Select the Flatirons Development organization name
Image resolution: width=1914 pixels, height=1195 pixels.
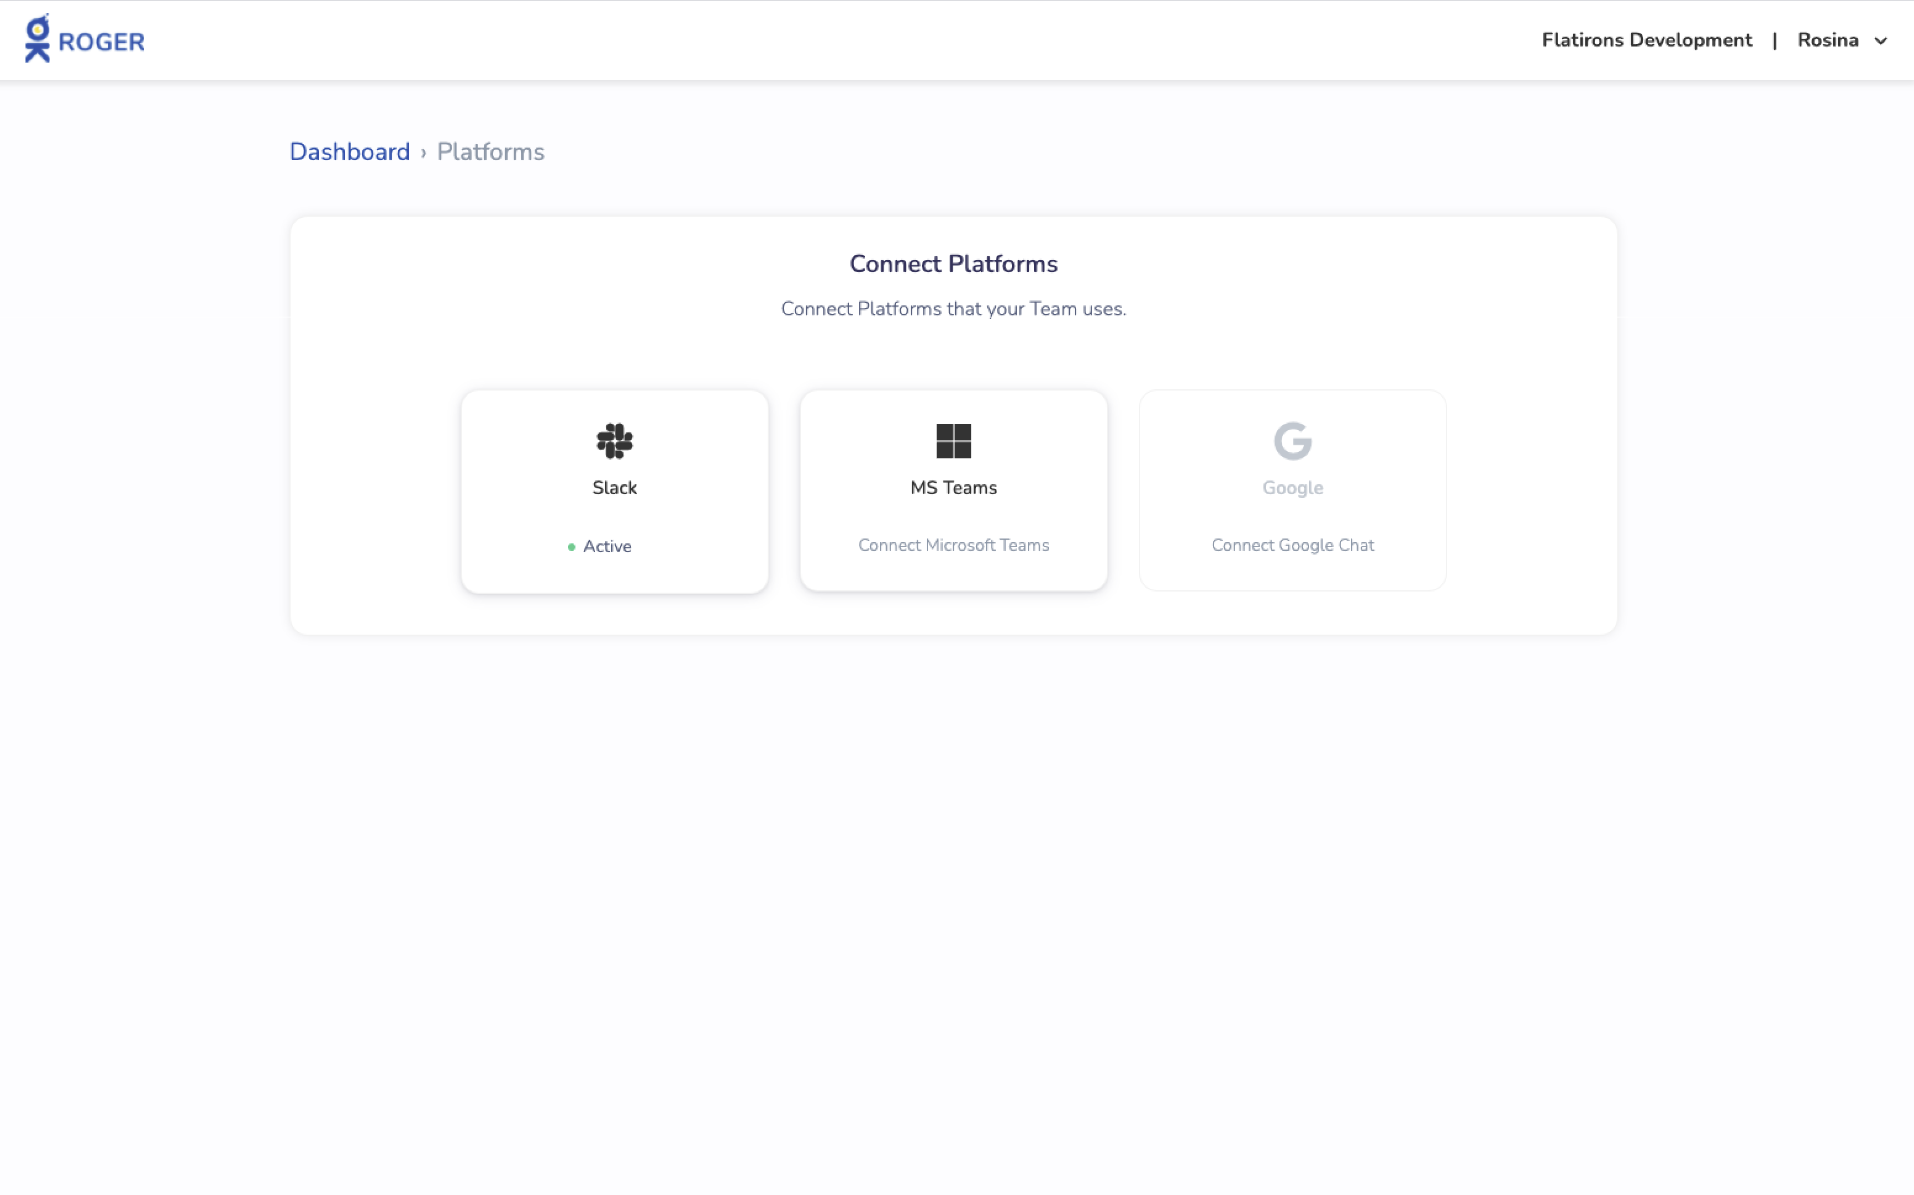tap(1646, 40)
